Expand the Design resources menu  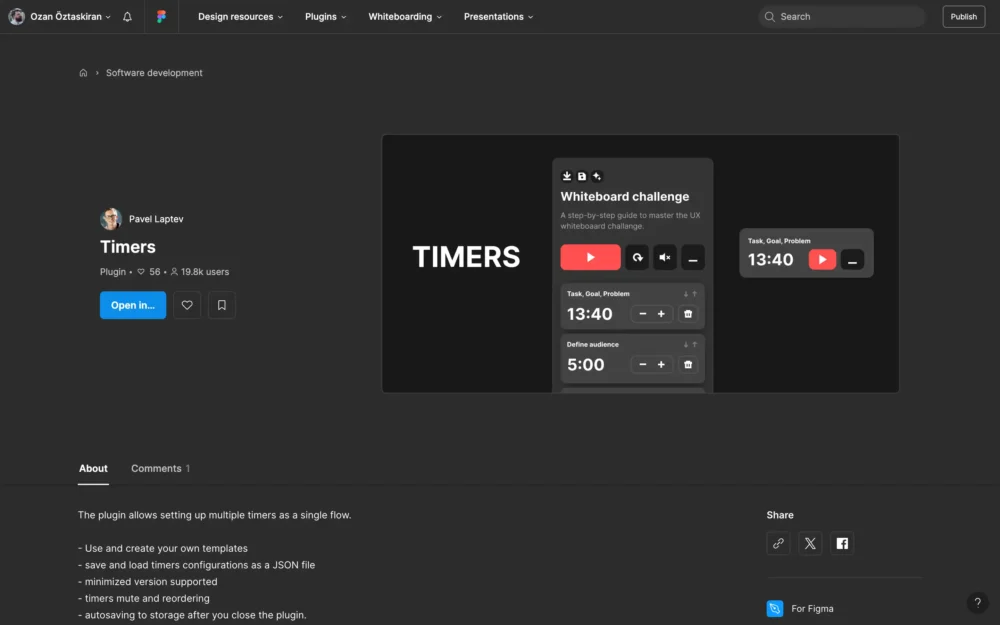coord(240,17)
